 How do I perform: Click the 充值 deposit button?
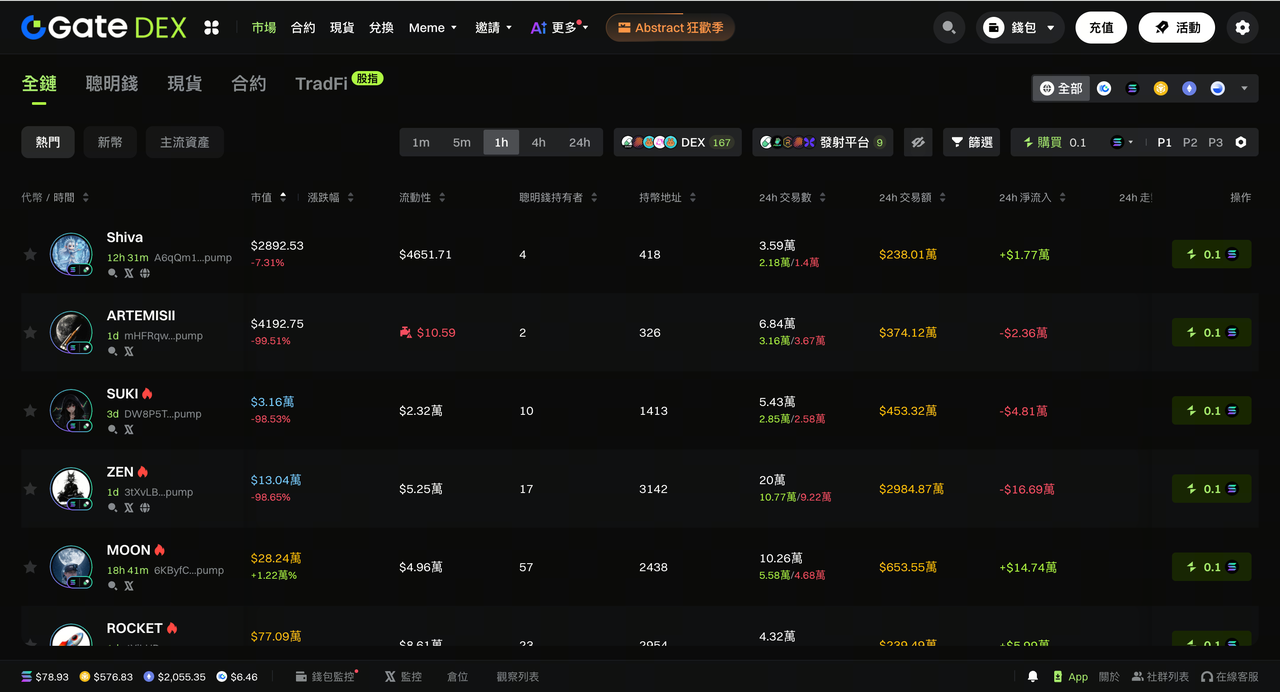pos(1101,28)
